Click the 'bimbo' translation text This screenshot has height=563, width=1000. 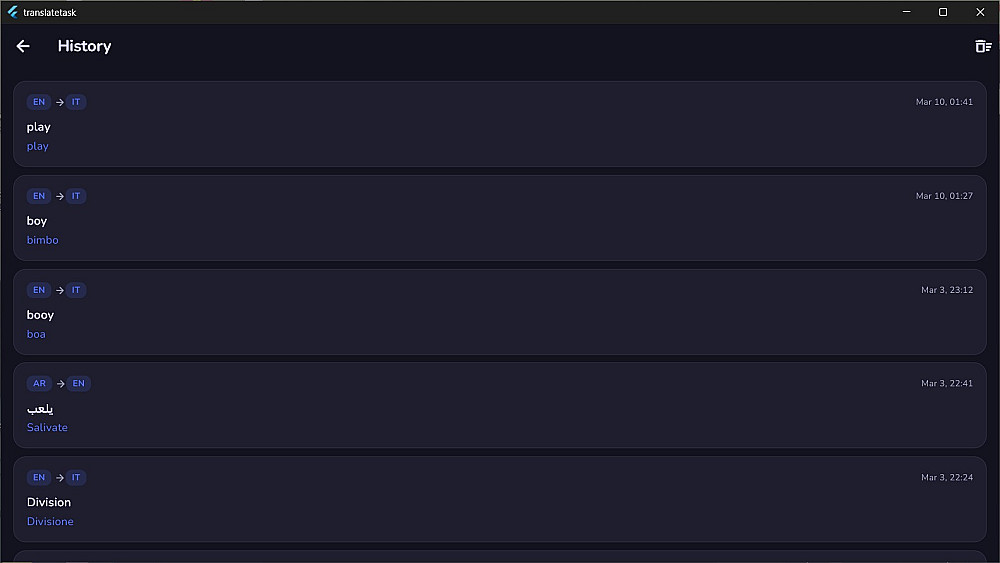pos(43,240)
